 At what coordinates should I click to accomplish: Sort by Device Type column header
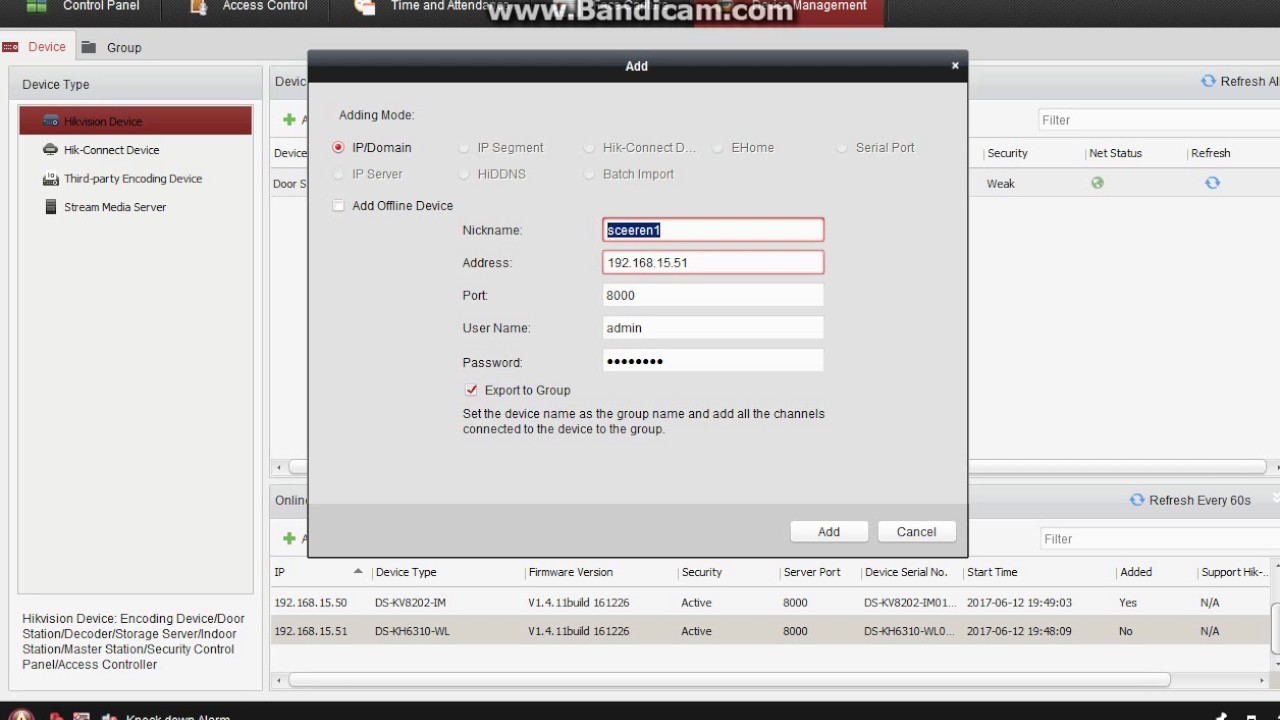[x=406, y=572]
